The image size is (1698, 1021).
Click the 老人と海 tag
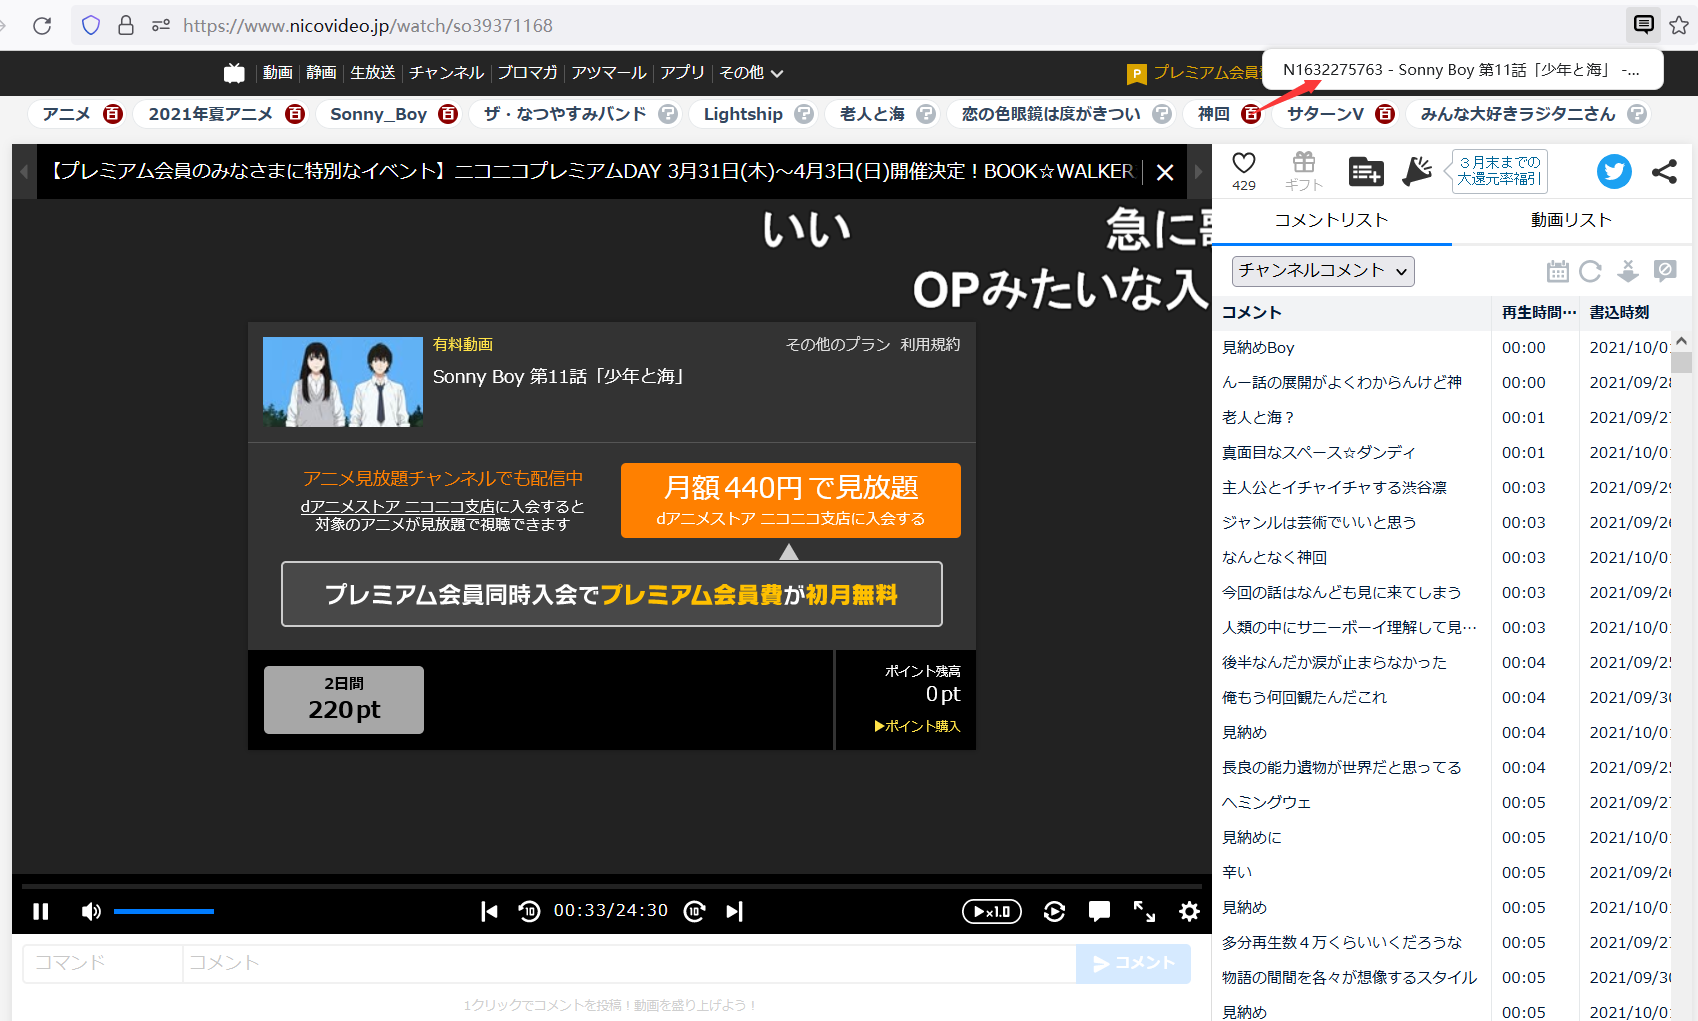pyautogui.click(x=872, y=114)
